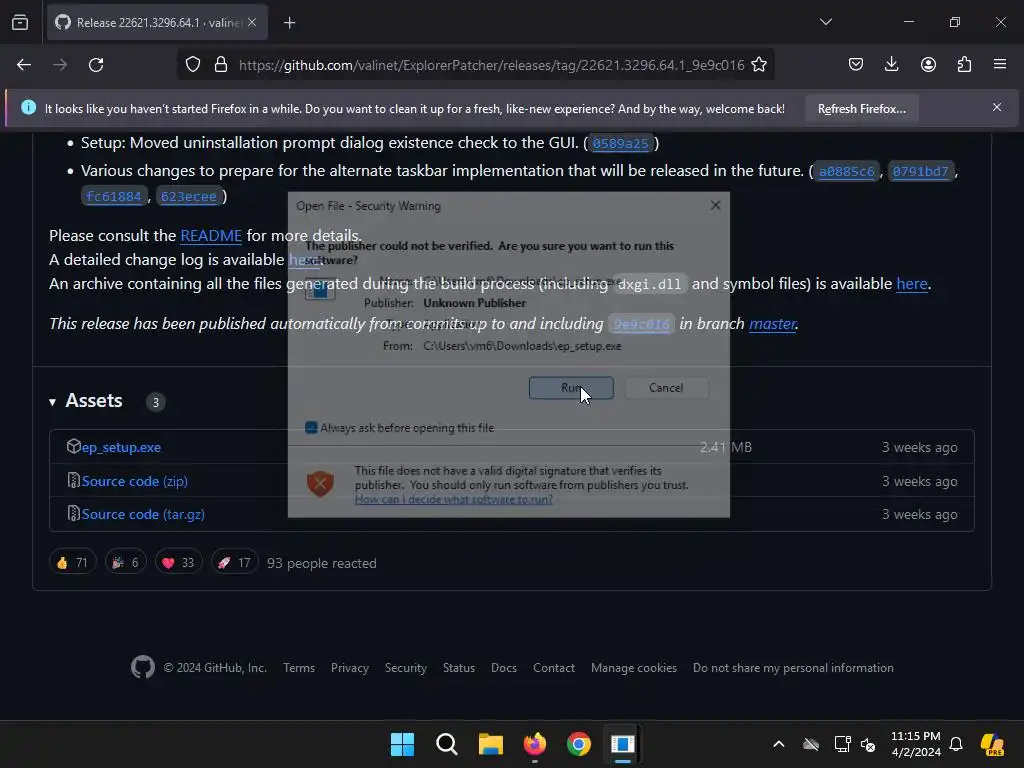Screen dimensions: 1024x768
Task: Open the notifications bell in the taskbar
Action: coord(956,744)
